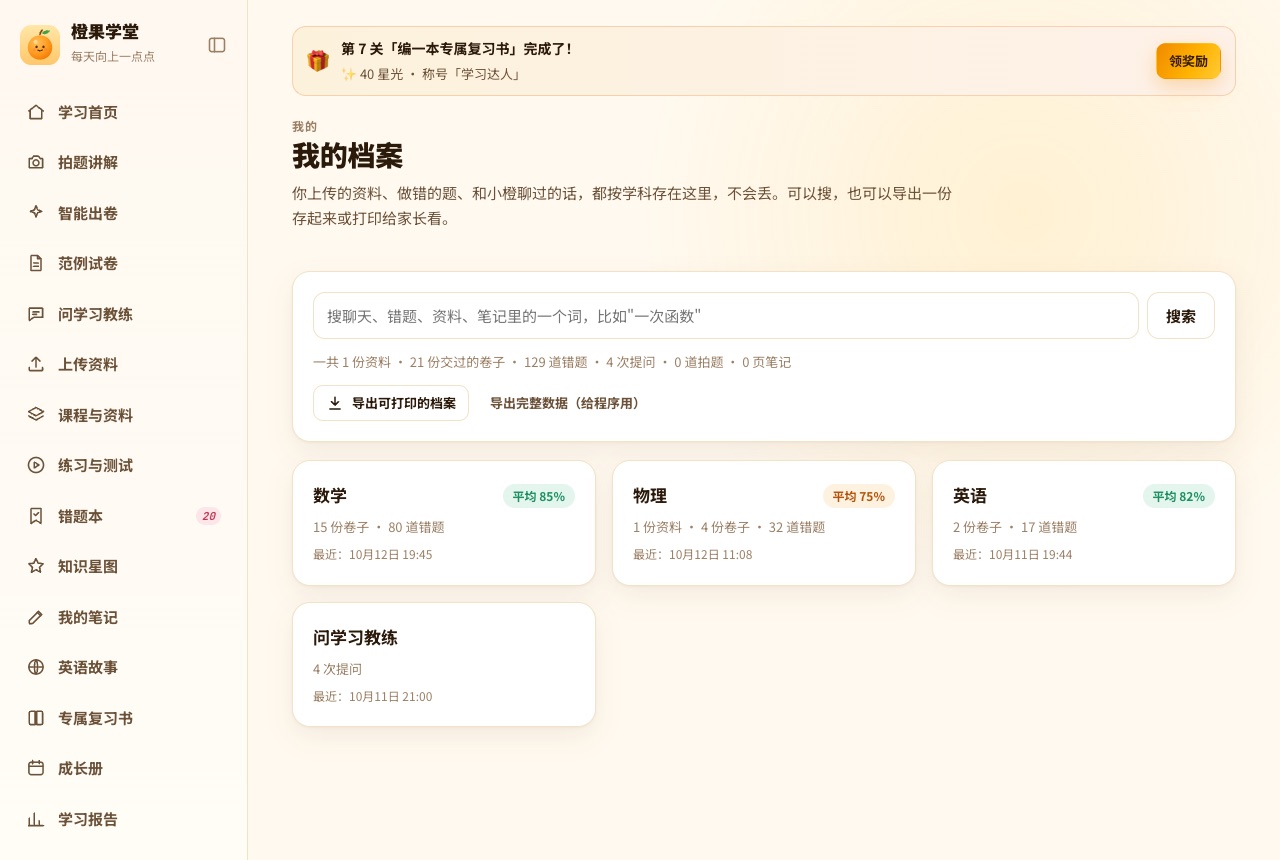
Task: Click the globe icon beside 英语故事
Action: pos(36,667)
